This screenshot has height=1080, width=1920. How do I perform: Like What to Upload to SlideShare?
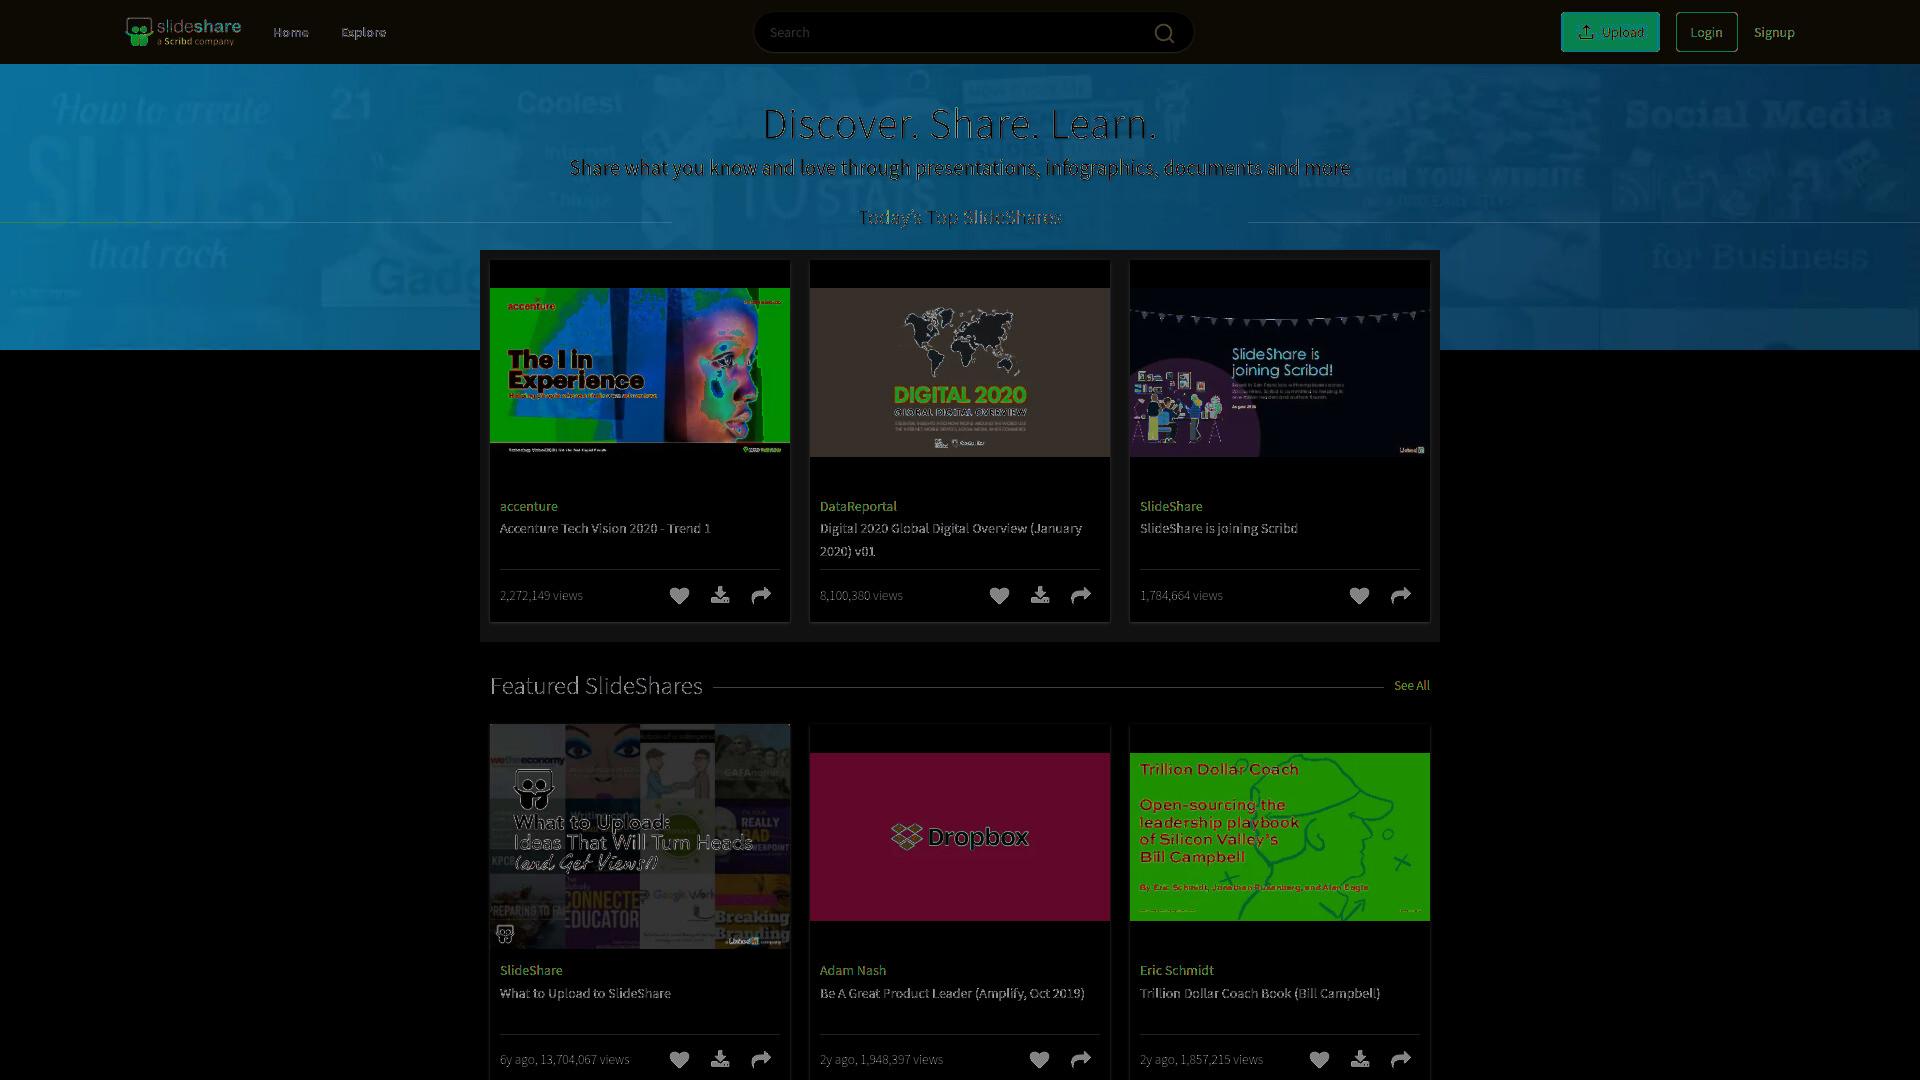(679, 1060)
